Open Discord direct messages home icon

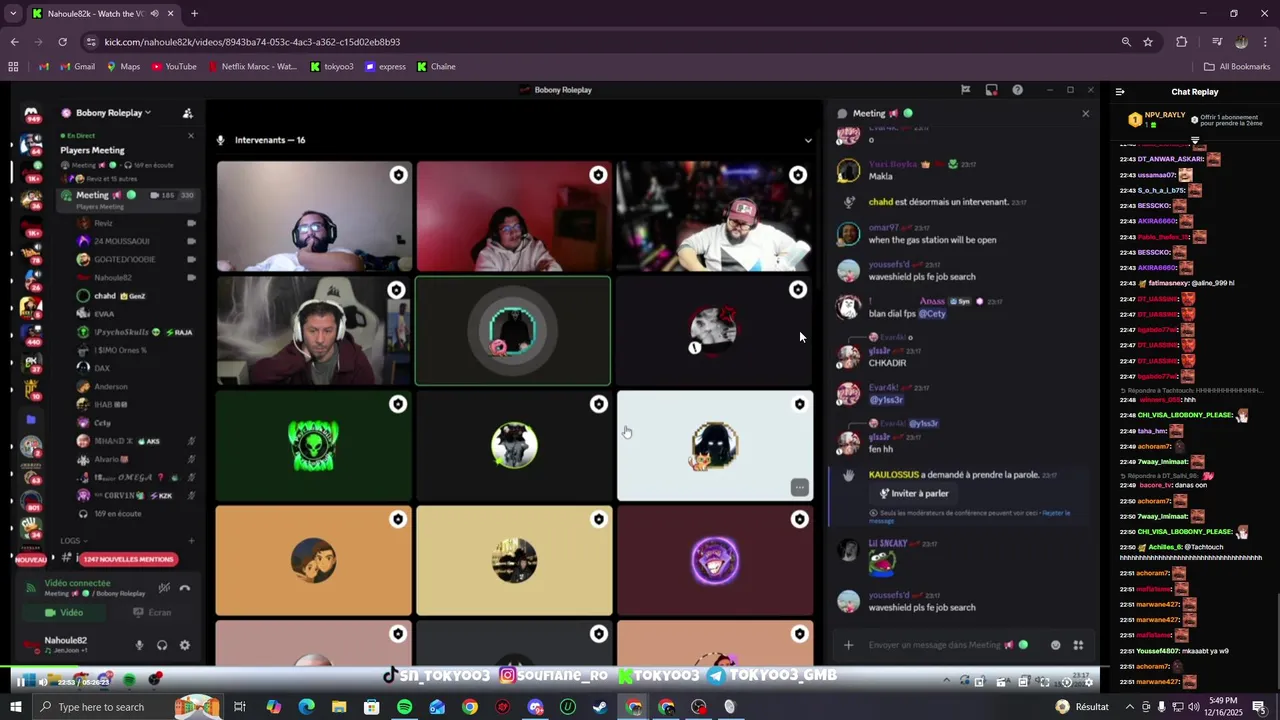point(31,114)
